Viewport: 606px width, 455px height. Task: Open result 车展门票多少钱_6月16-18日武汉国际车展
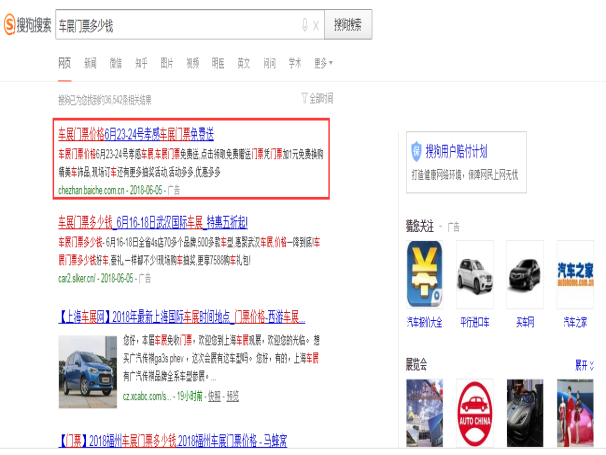click(153, 222)
